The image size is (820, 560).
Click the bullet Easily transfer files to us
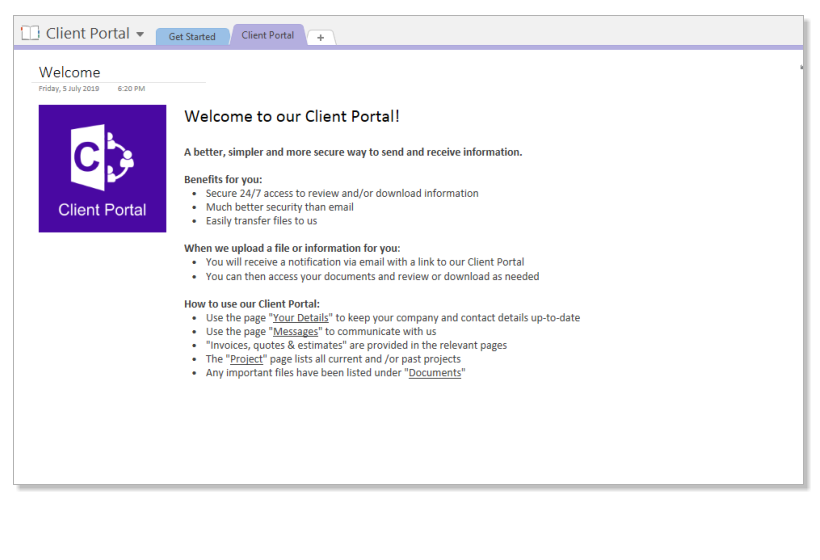[261, 221]
